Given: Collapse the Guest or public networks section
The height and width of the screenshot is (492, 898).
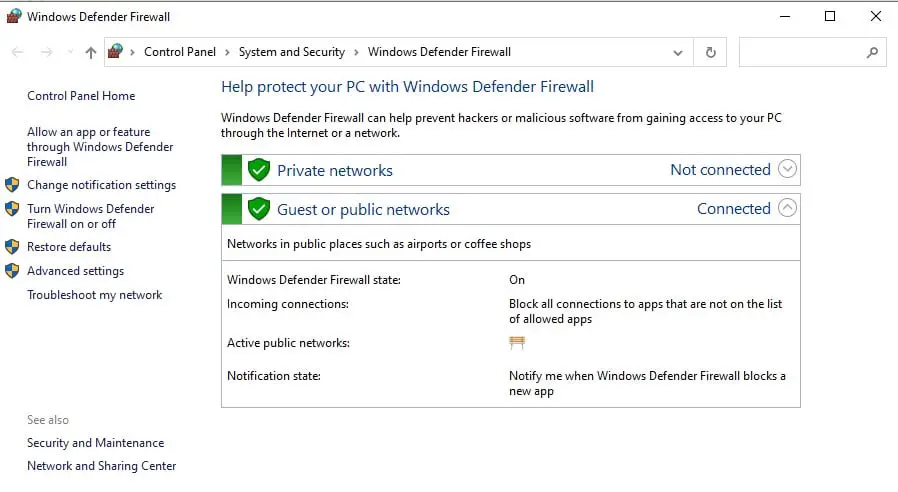Looking at the screenshot, I should (x=787, y=208).
